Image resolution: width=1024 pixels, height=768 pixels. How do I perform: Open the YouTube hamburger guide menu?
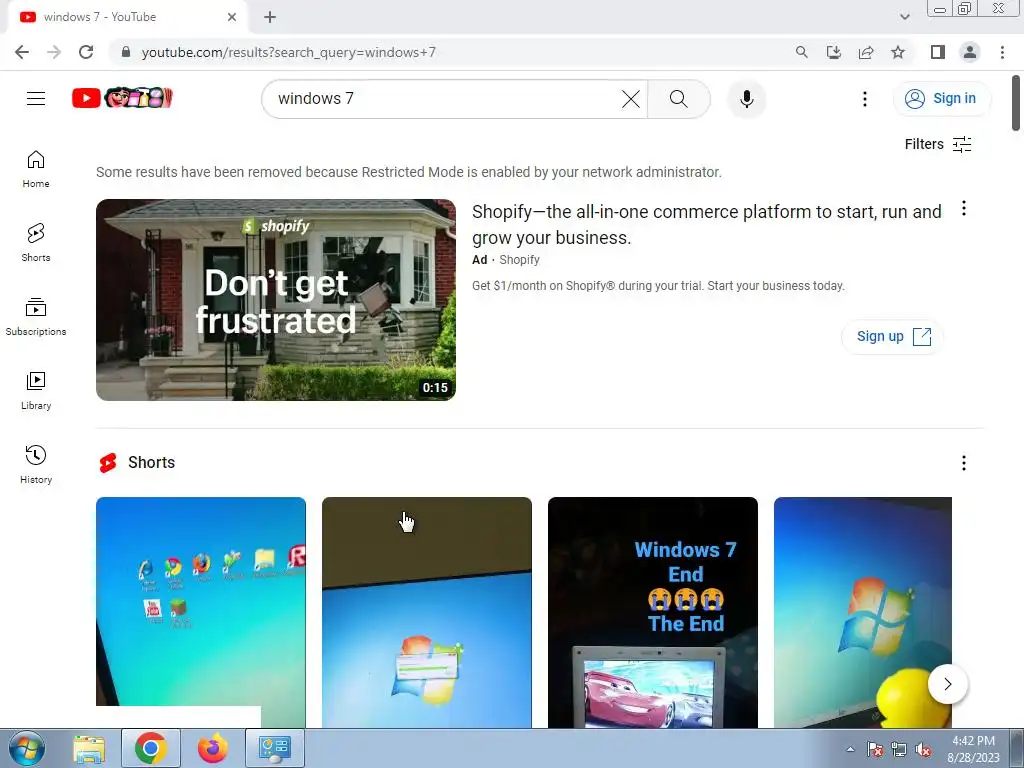click(36, 99)
